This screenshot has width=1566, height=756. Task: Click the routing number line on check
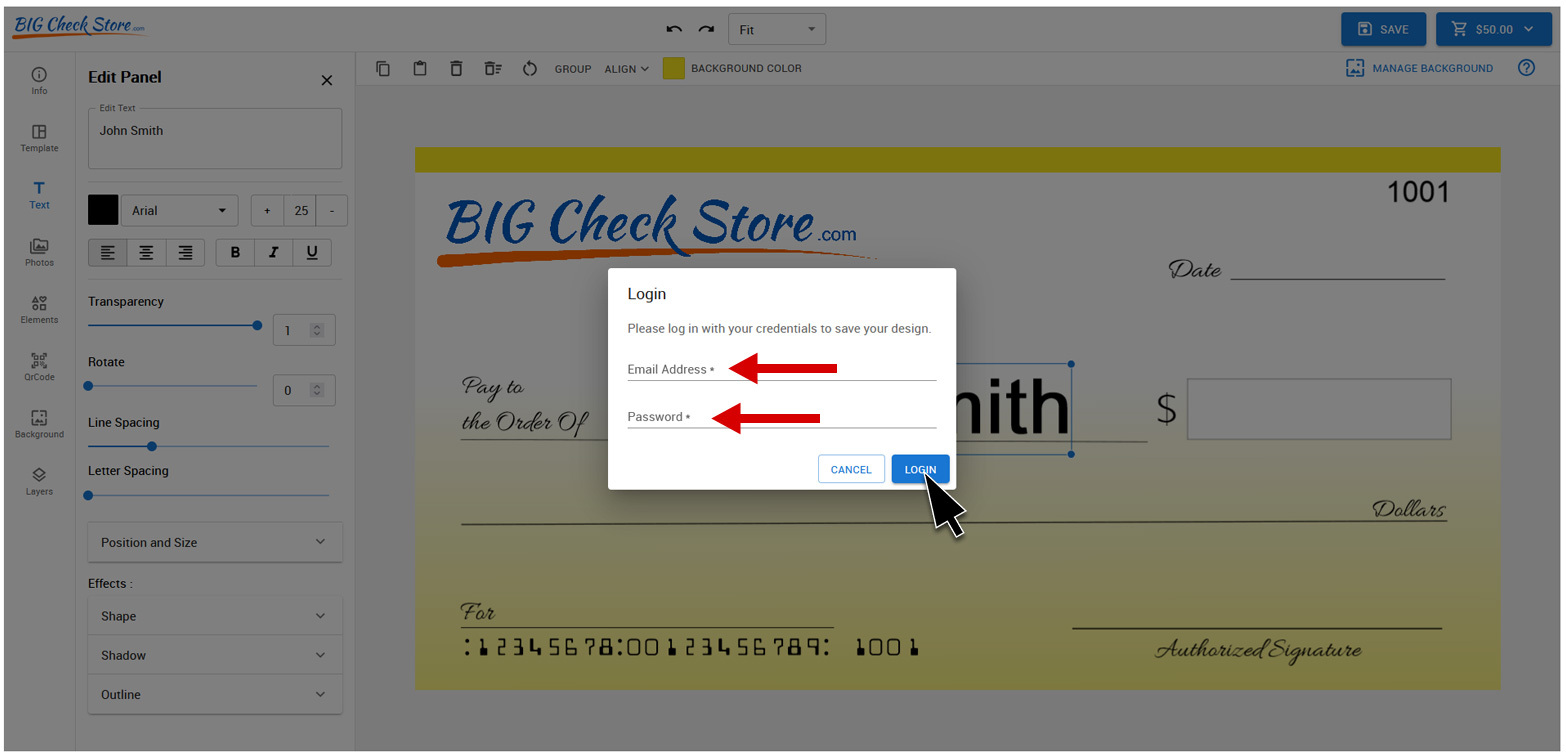[x=690, y=647]
